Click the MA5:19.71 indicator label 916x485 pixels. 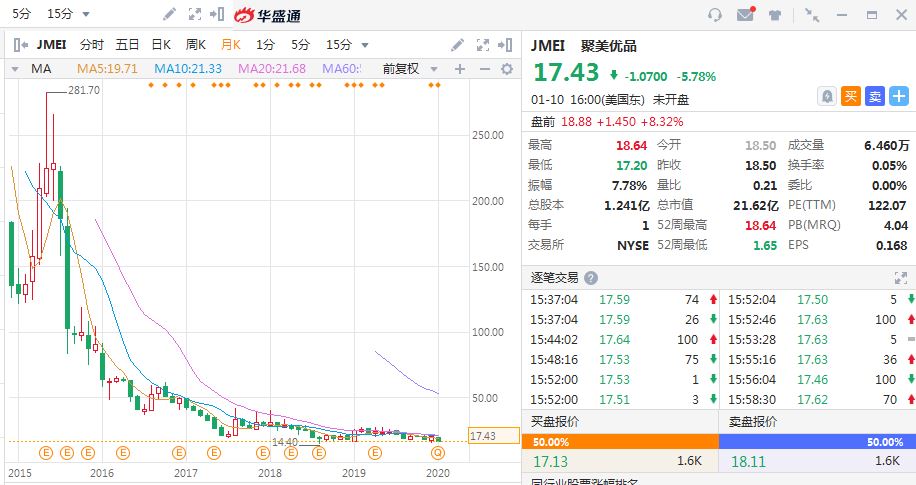[107, 69]
